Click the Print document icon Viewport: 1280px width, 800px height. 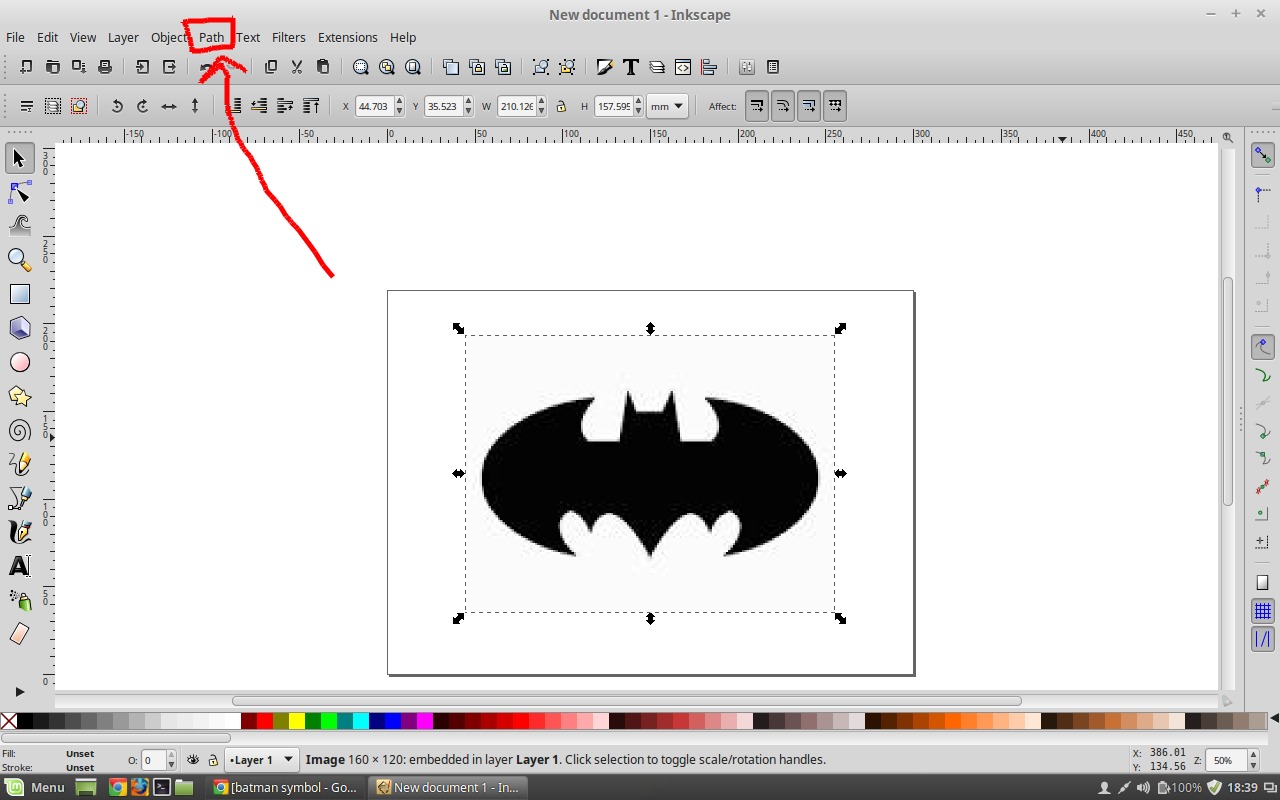coord(105,67)
